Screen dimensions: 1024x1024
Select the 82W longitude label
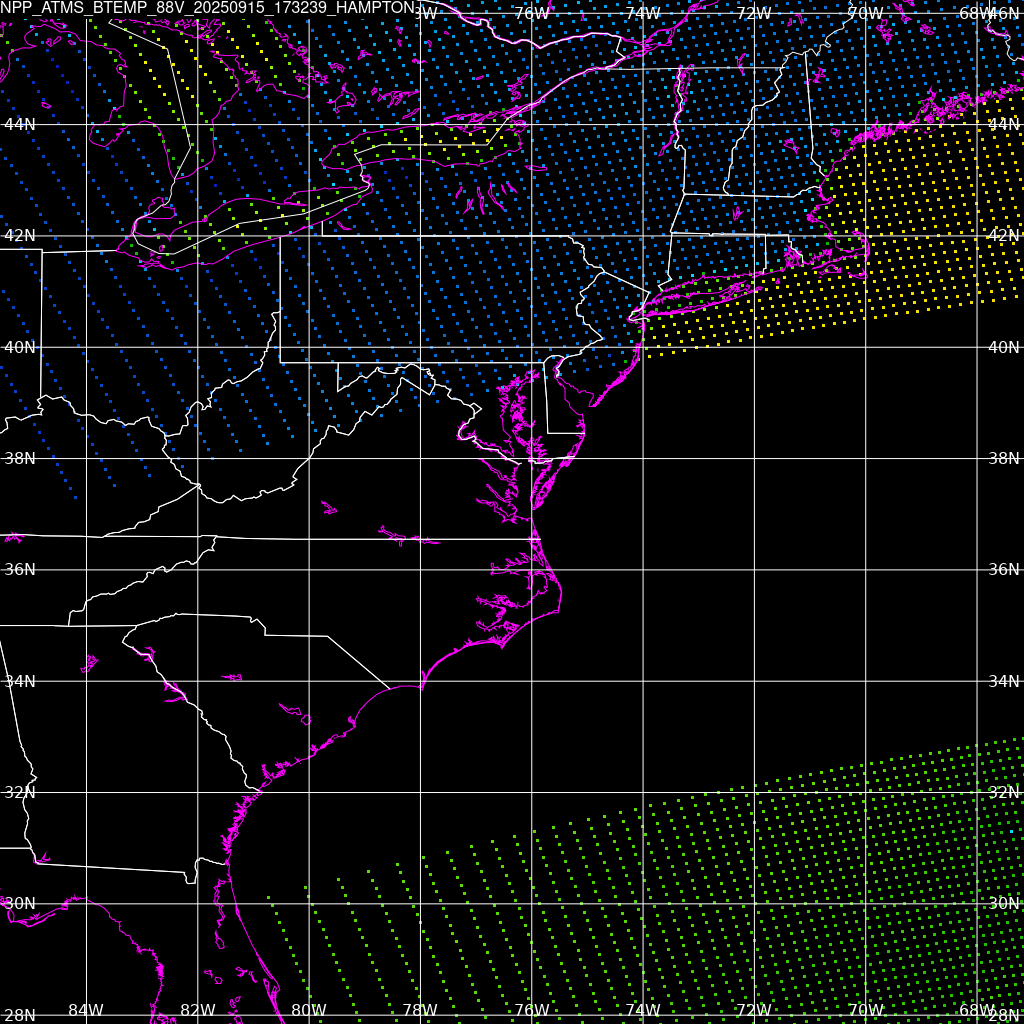197,1010
